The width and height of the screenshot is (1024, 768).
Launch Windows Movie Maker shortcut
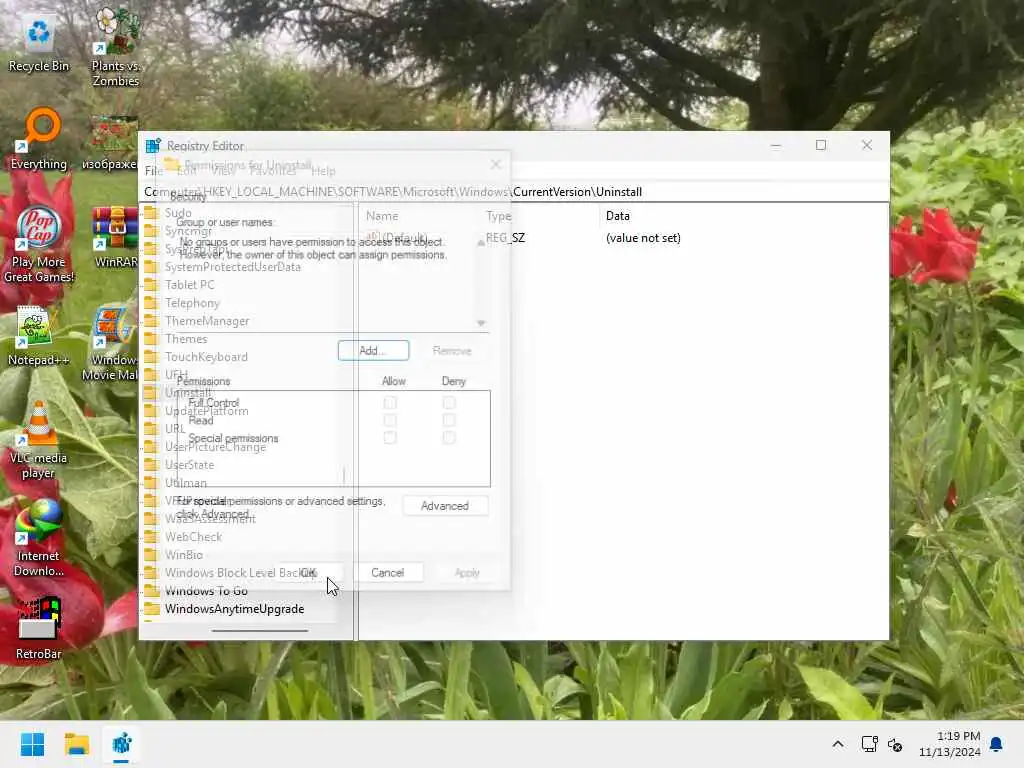pos(112,344)
